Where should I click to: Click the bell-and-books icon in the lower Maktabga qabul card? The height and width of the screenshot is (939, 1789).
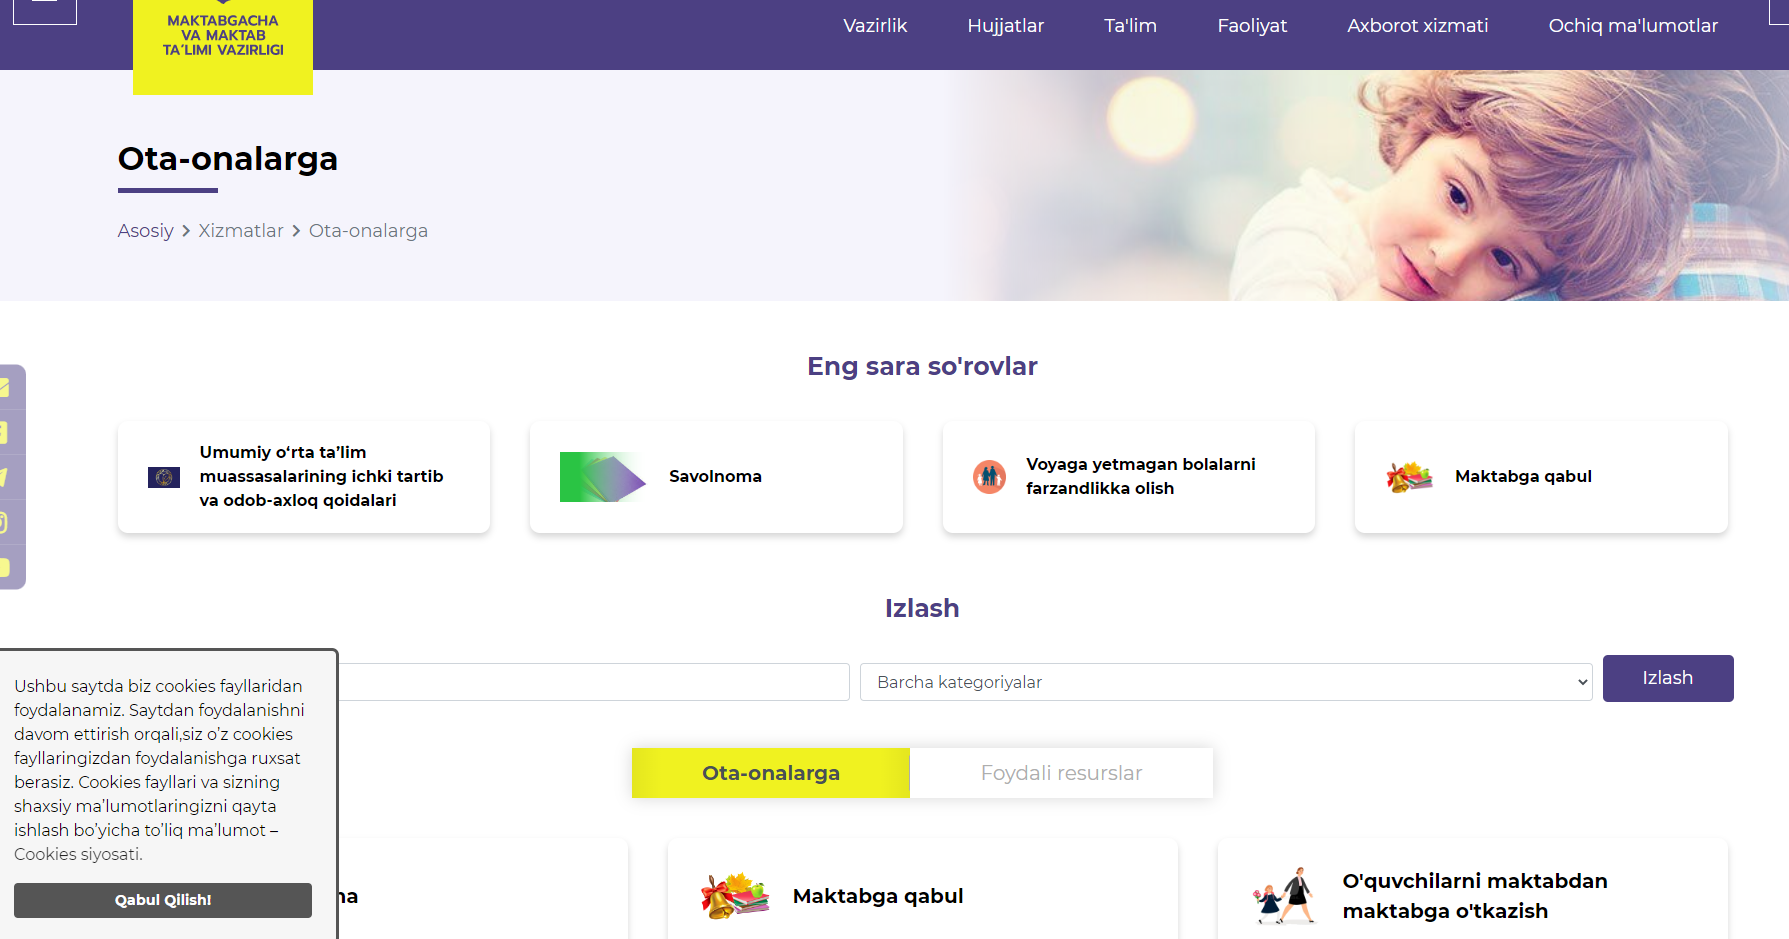[735, 896]
